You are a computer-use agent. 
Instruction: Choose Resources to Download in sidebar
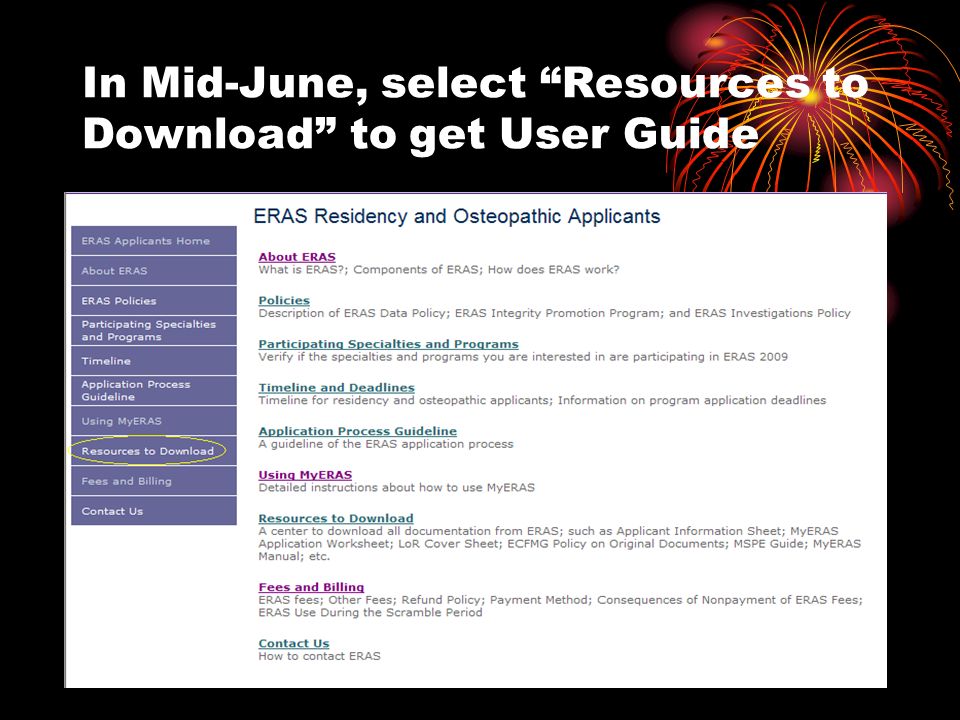click(154, 451)
